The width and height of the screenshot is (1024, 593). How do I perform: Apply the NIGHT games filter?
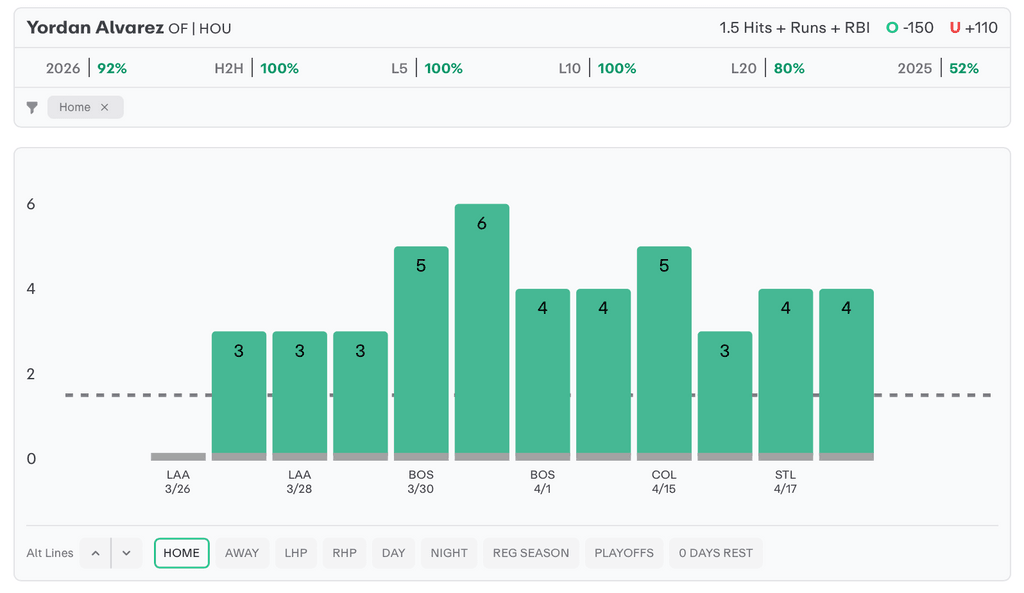tap(449, 553)
